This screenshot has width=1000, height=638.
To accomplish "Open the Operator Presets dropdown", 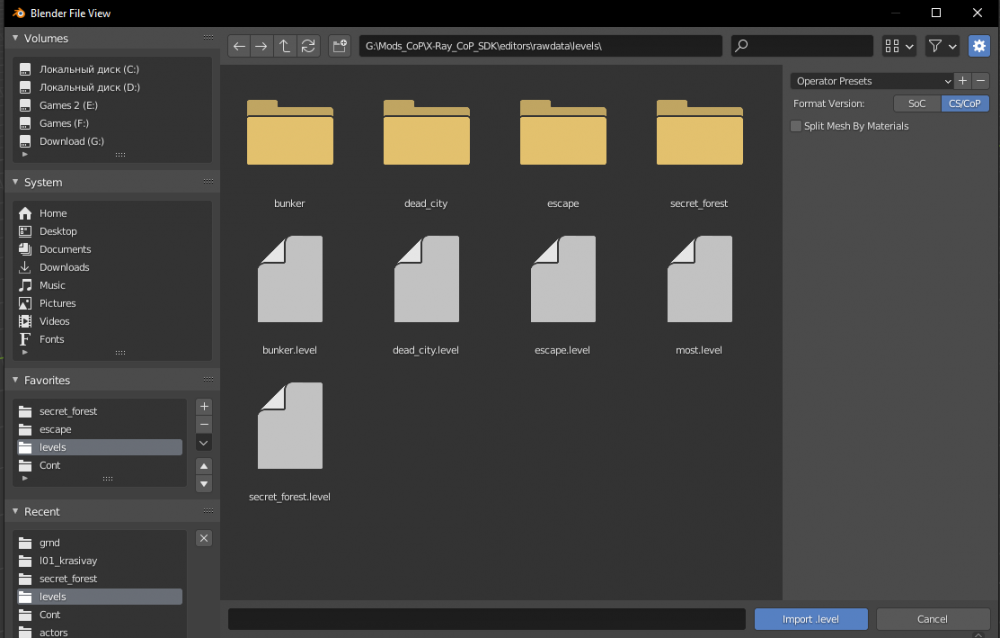I will pos(871,81).
